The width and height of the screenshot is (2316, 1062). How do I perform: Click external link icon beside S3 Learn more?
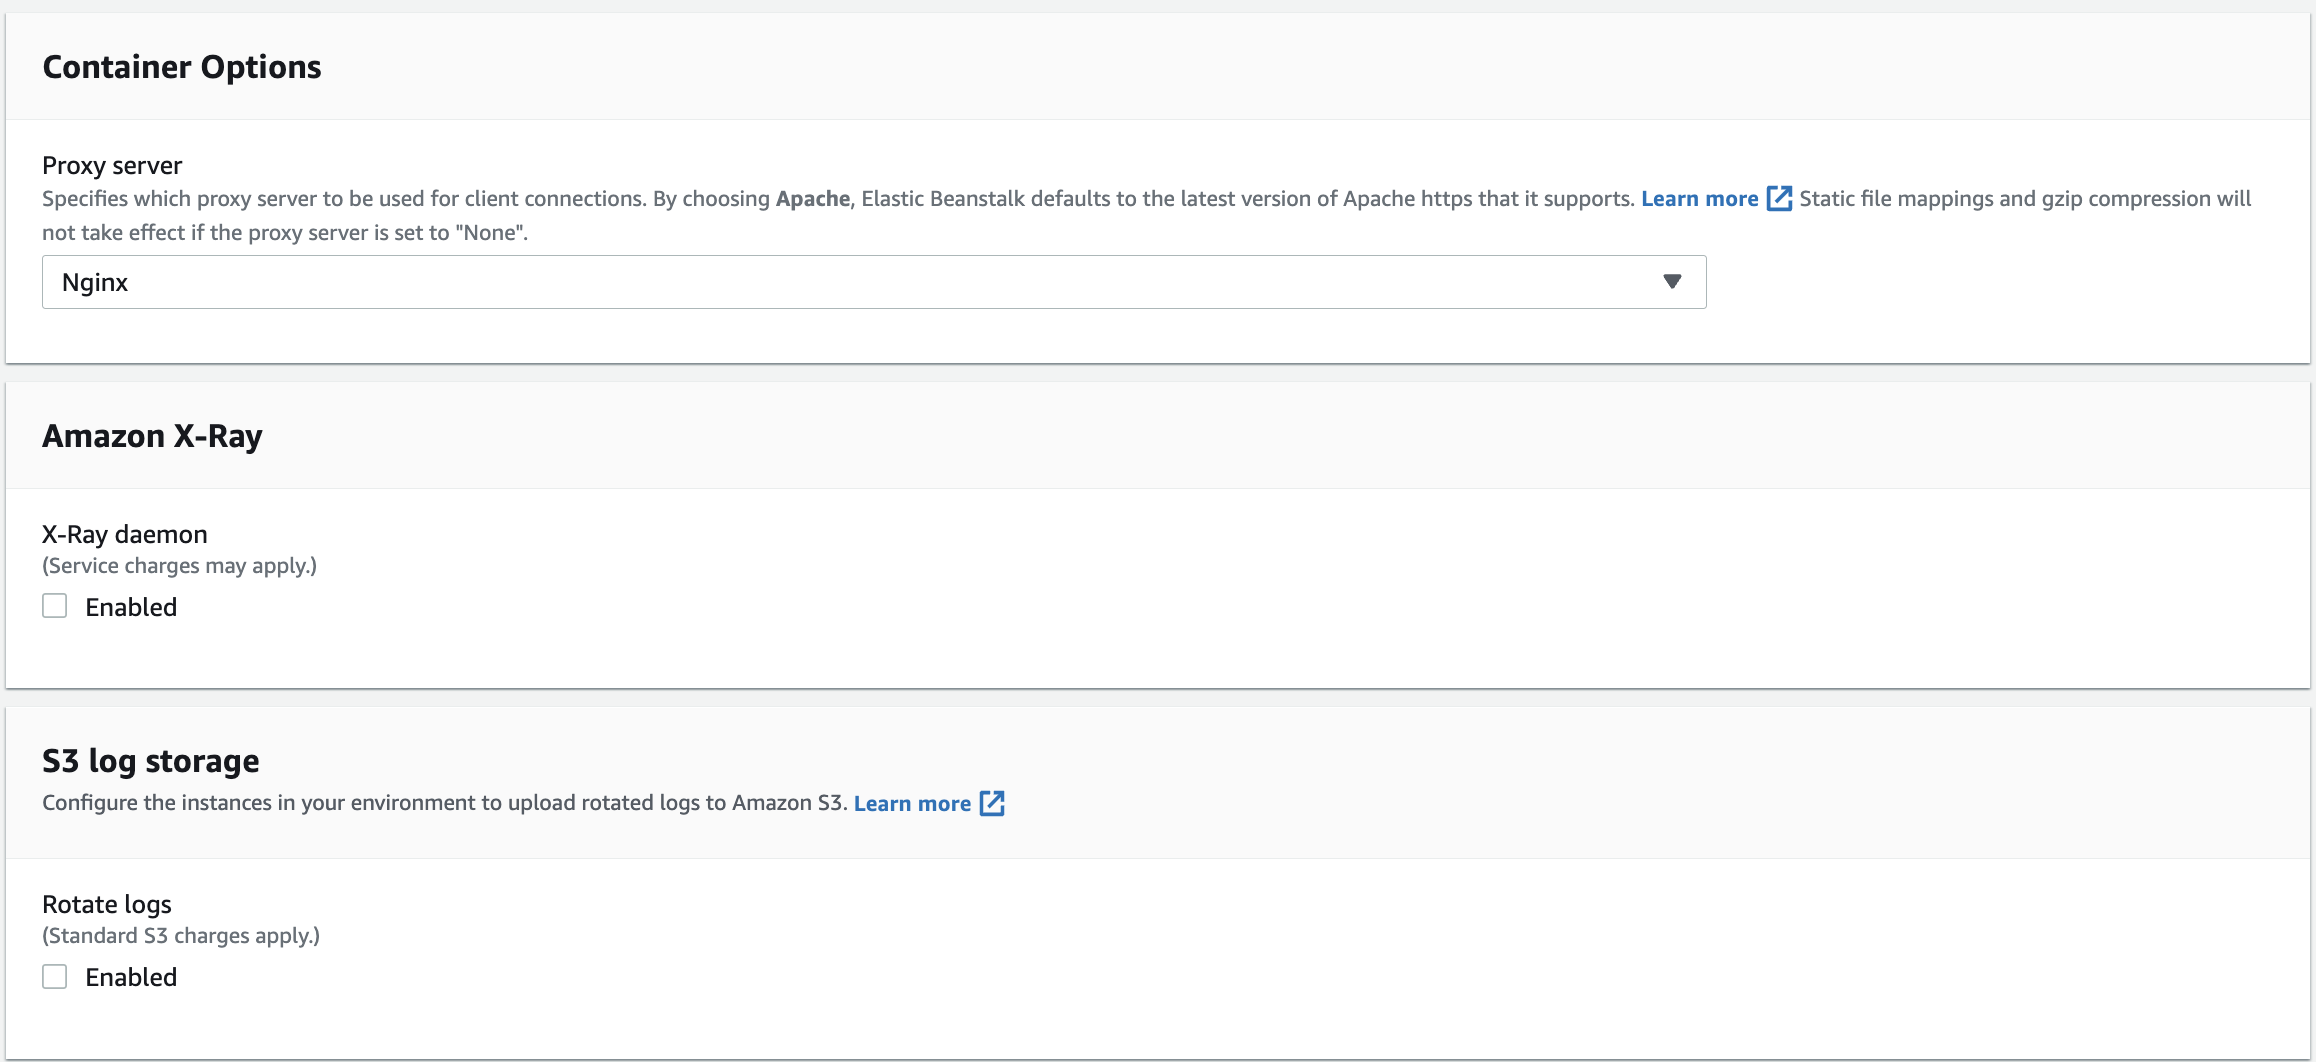(992, 803)
